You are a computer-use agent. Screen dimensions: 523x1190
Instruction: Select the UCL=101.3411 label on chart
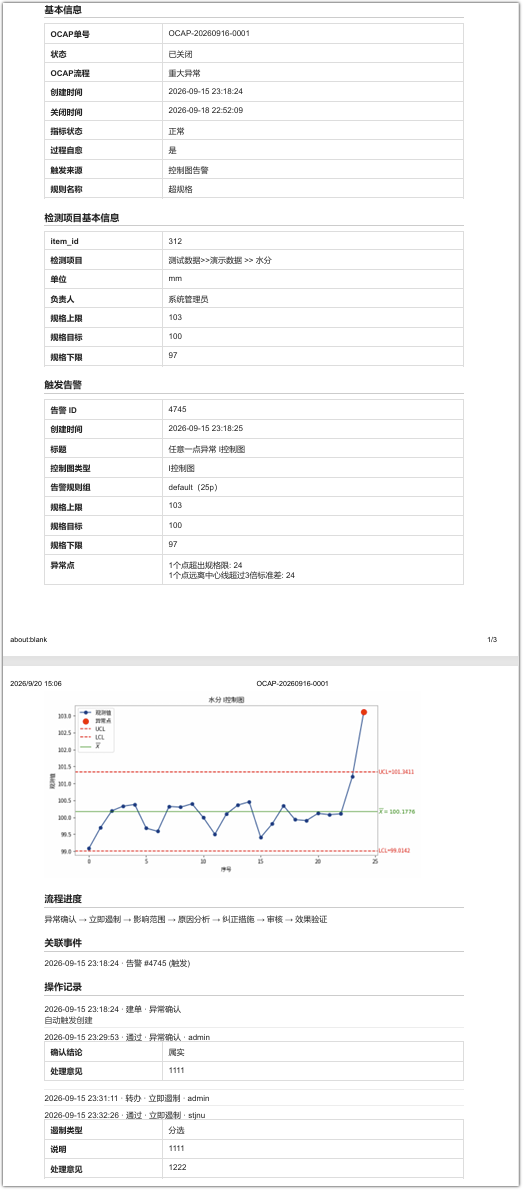(397, 772)
